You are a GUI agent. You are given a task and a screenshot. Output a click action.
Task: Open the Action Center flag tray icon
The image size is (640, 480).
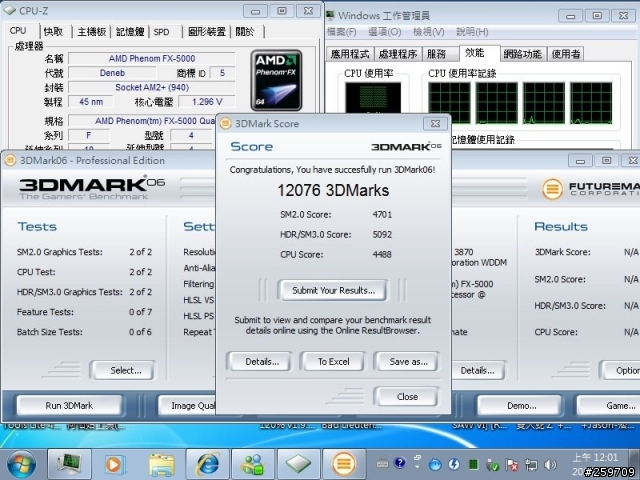(512, 465)
